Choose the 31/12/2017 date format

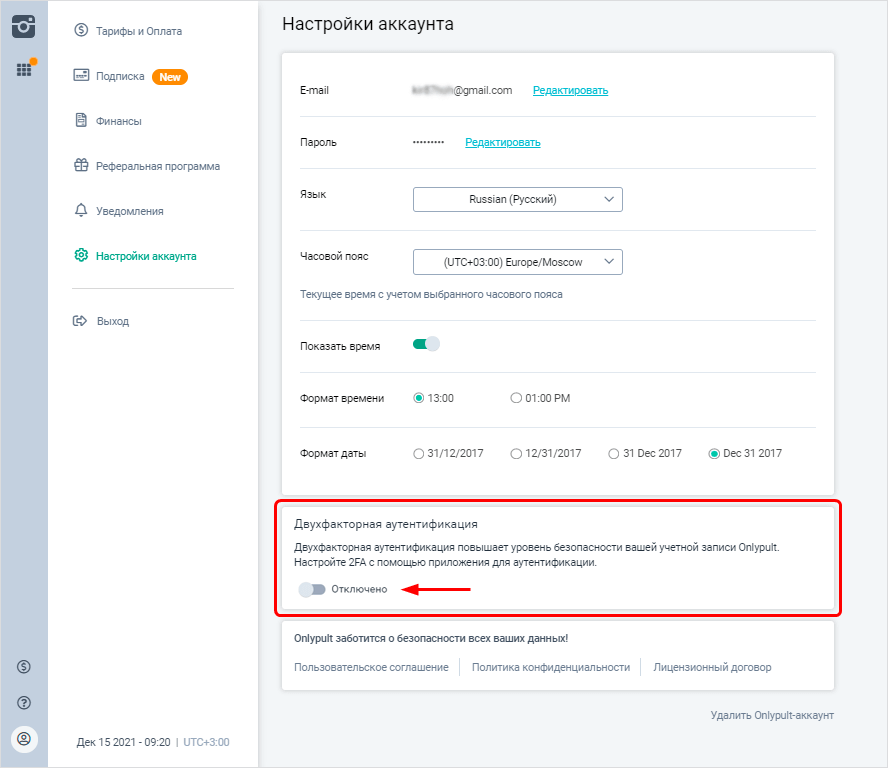(419, 453)
